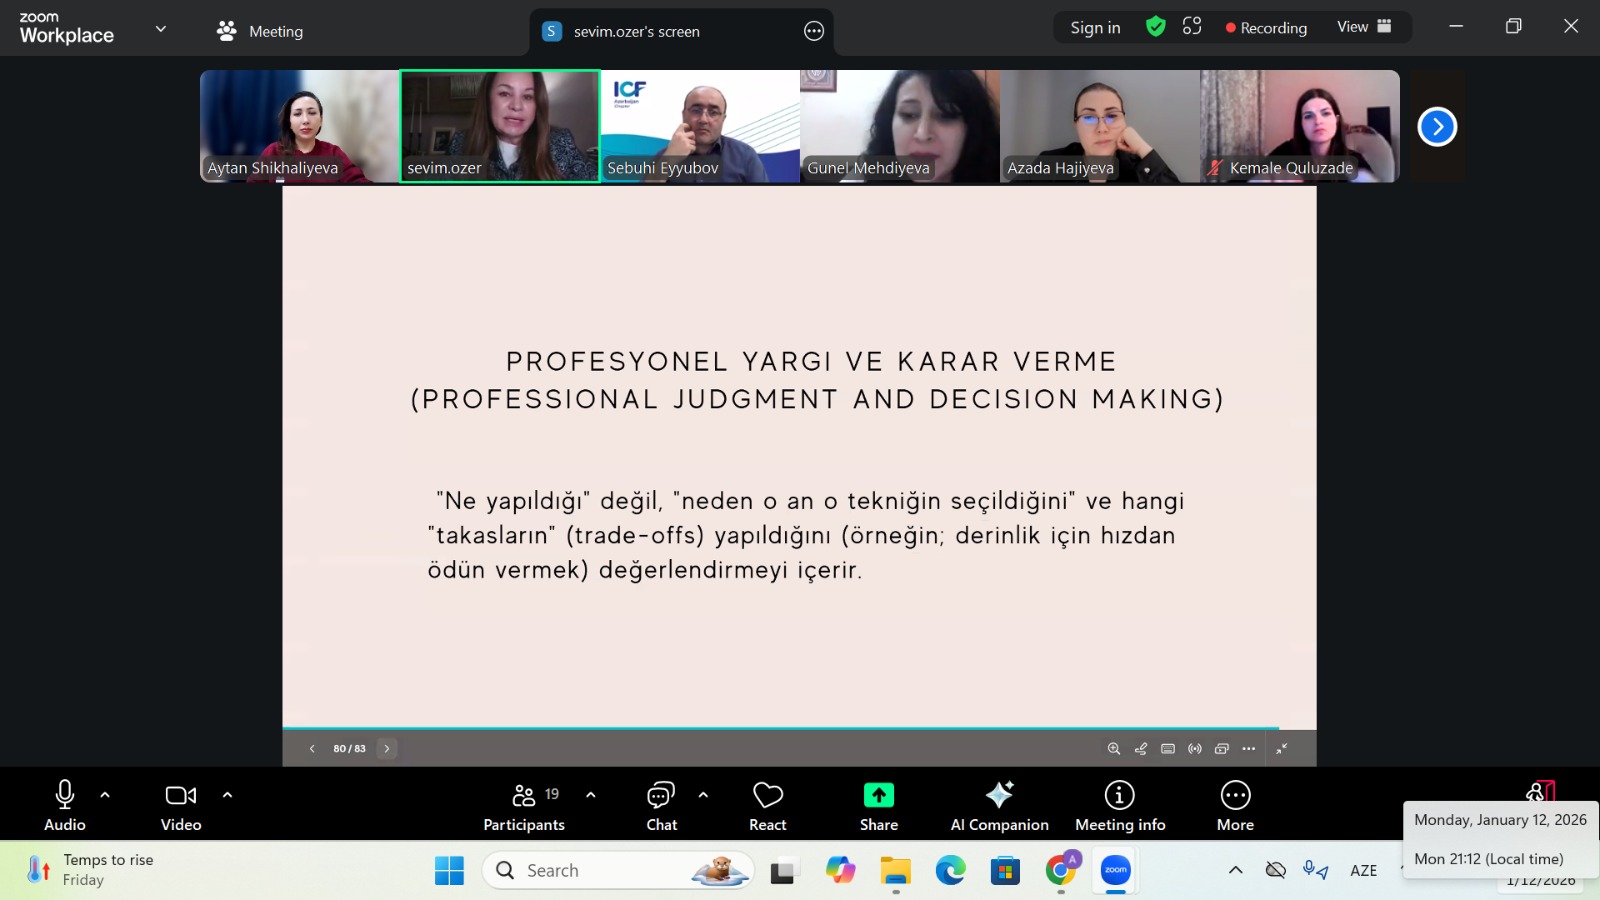Expand video options arrow next to Video
Image resolution: width=1600 pixels, height=900 pixels.
pyautogui.click(x=227, y=795)
